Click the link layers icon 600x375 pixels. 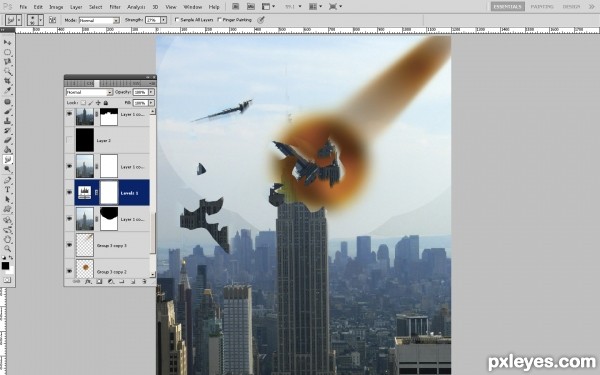tap(76, 282)
